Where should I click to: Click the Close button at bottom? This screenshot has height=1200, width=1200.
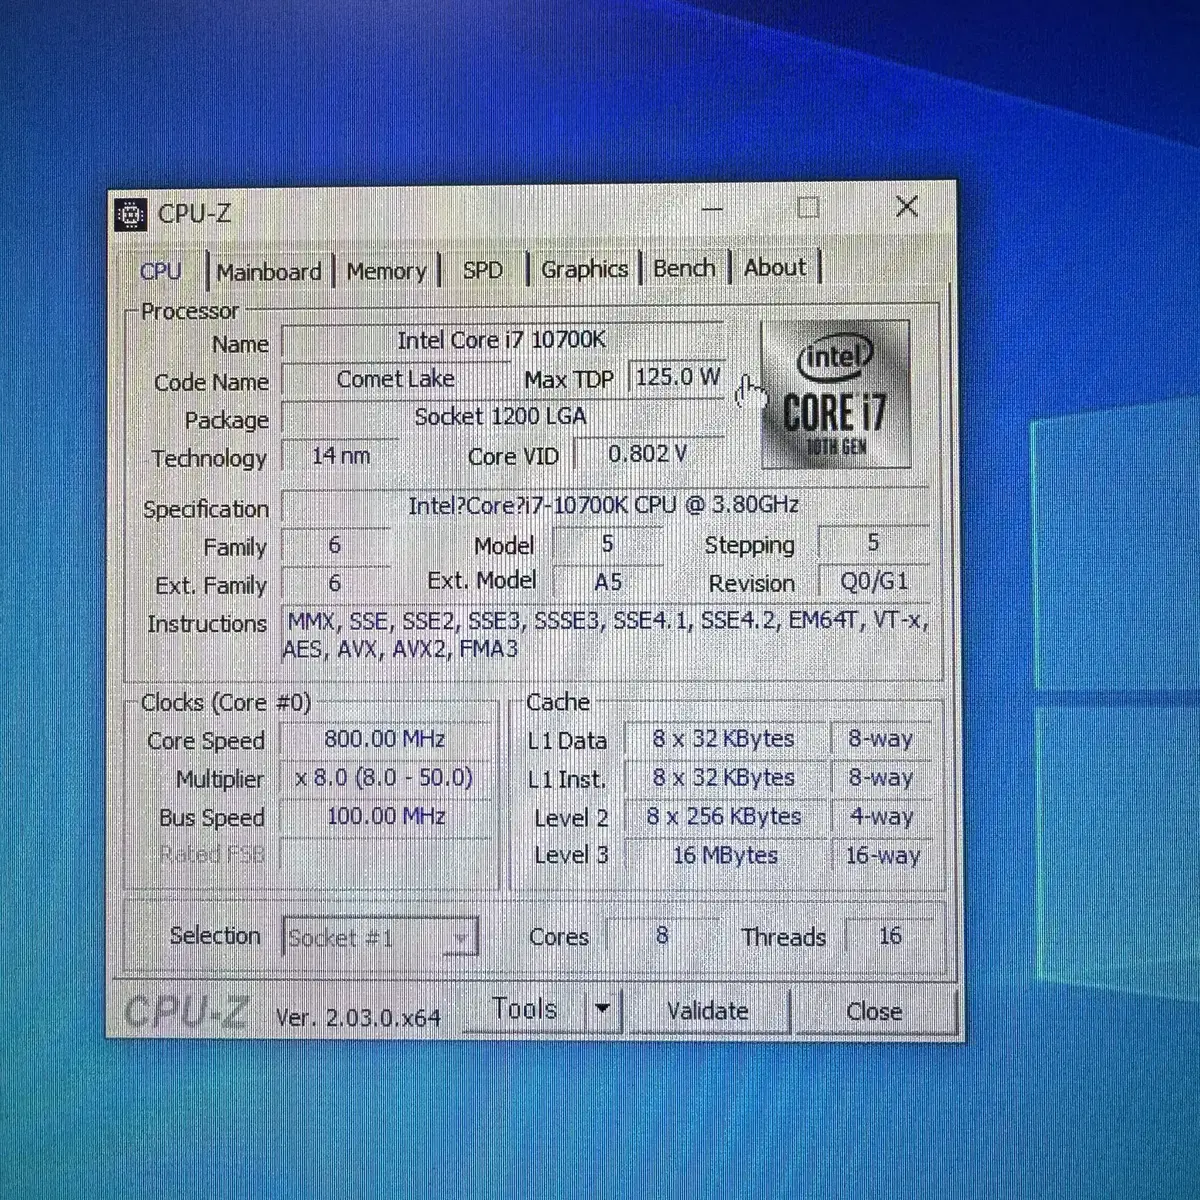tap(874, 1012)
